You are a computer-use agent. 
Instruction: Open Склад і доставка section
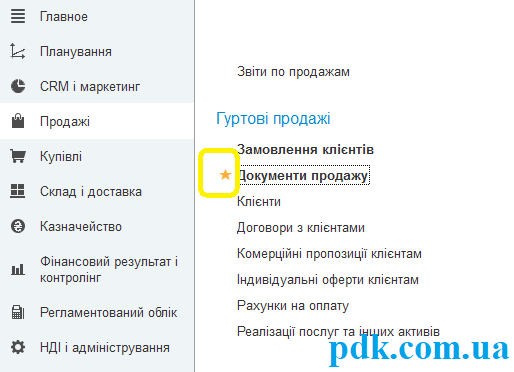91,191
